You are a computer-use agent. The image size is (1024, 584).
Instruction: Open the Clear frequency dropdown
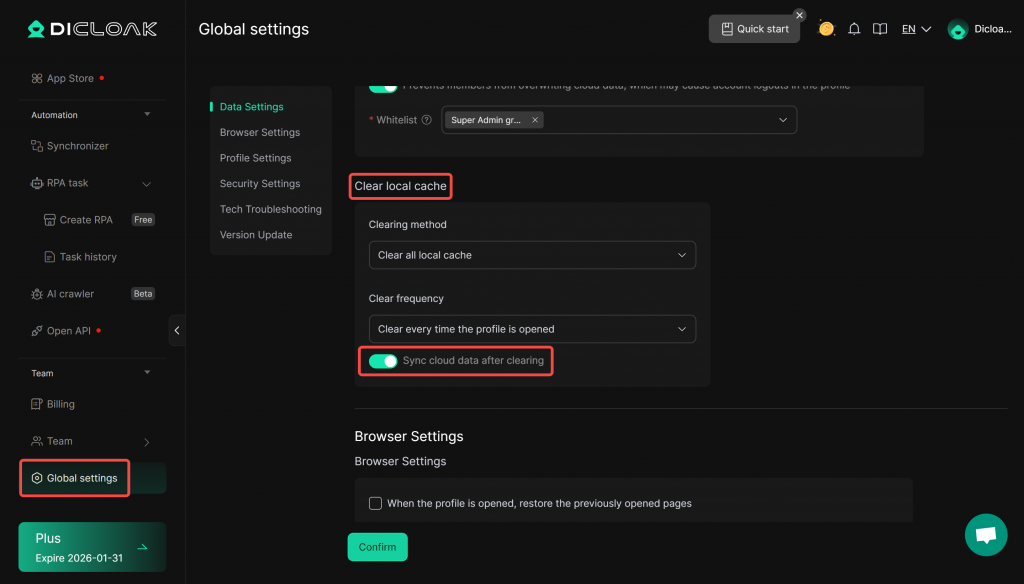coord(531,329)
